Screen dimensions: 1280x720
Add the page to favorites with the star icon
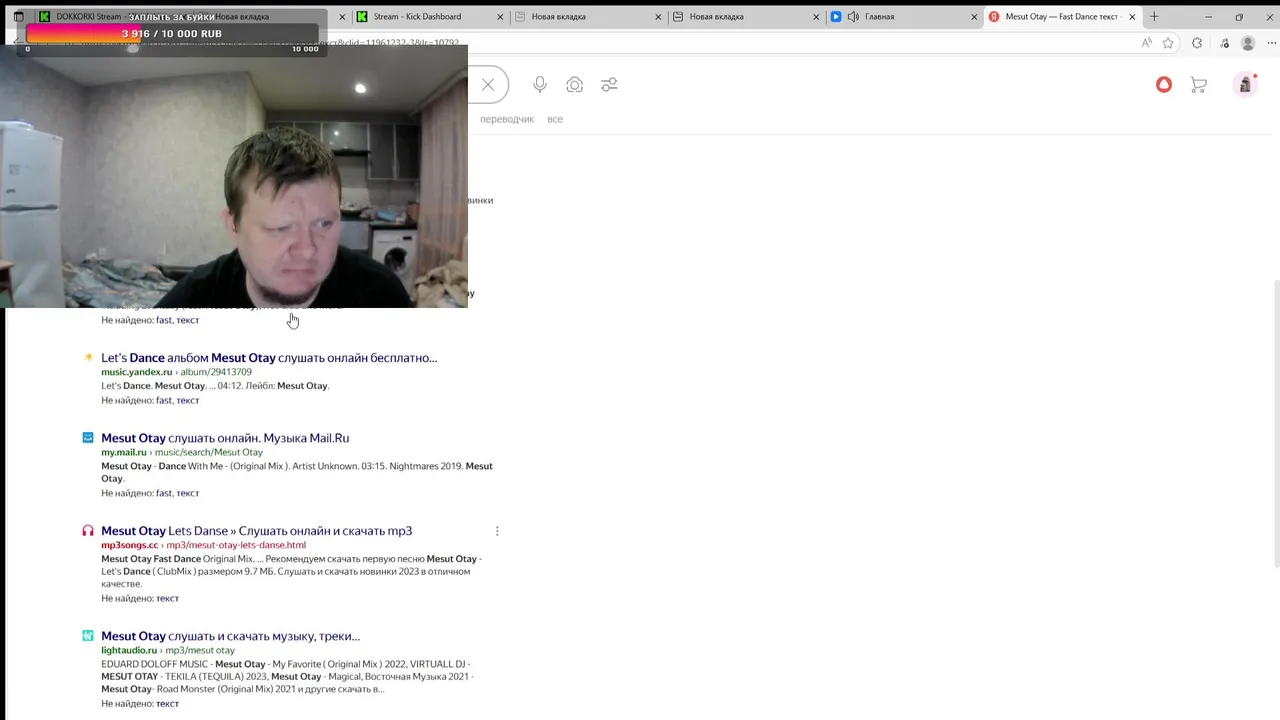[x=1168, y=43]
